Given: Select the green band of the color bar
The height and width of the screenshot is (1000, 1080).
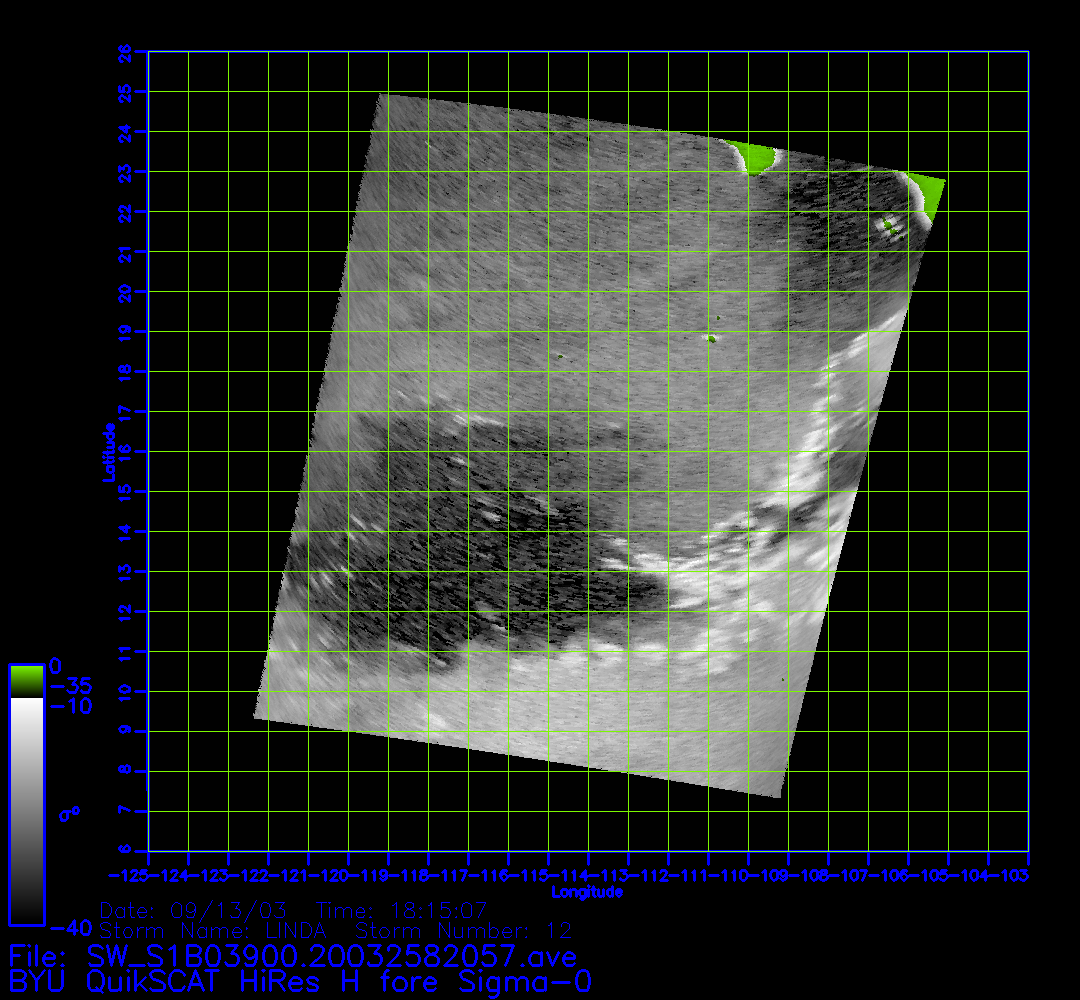Looking at the screenshot, I should (x=26, y=681).
